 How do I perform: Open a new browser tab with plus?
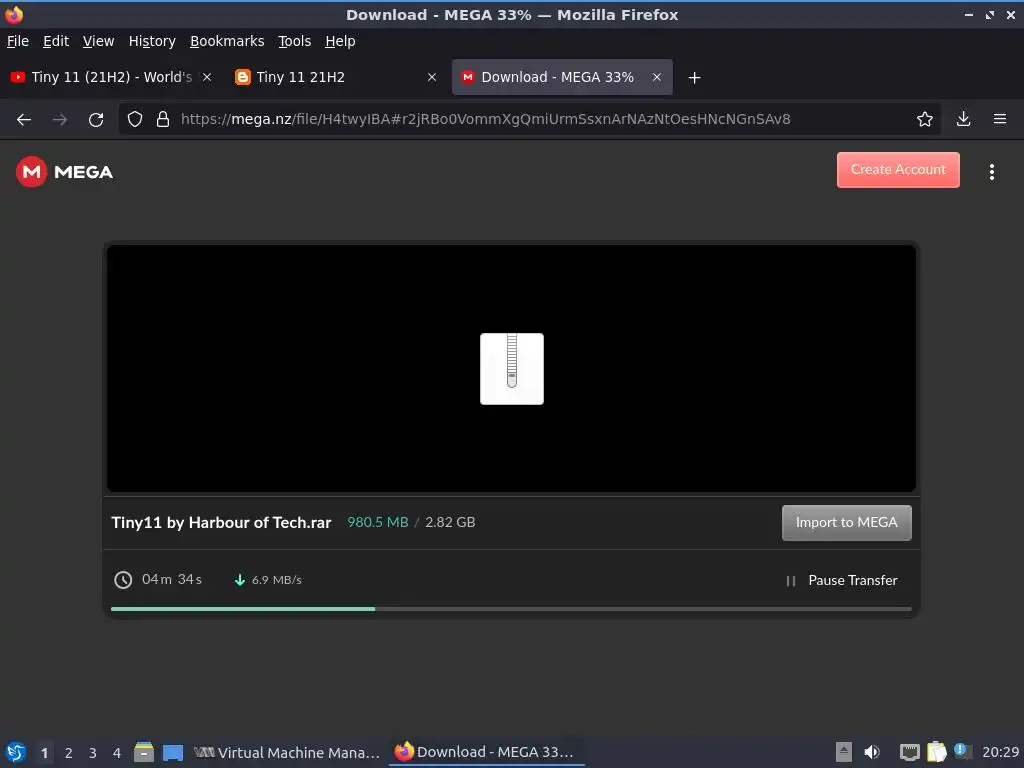tap(694, 78)
